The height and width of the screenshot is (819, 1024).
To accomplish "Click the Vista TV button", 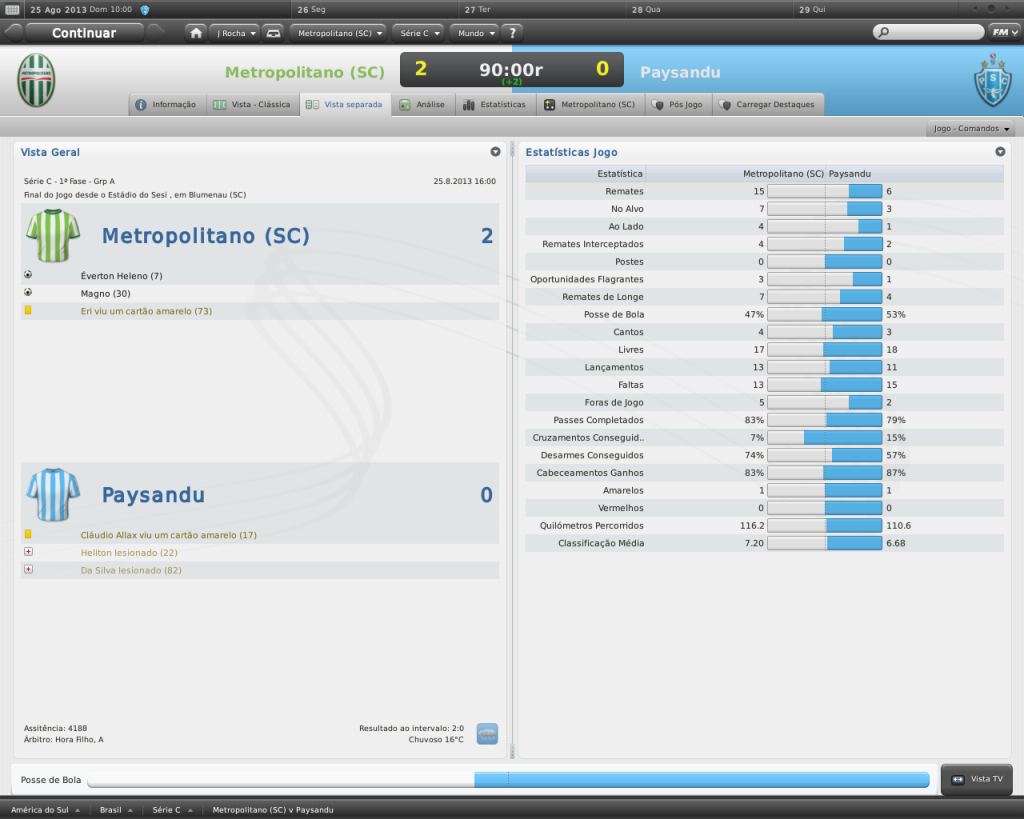I will (x=977, y=779).
